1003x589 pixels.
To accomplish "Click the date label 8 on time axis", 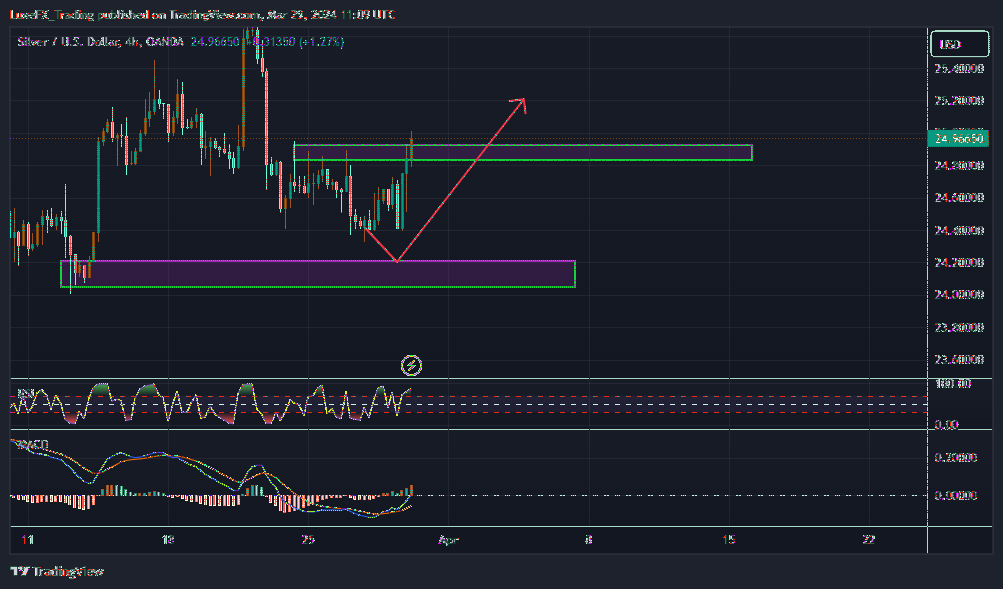I will [588, 540].
